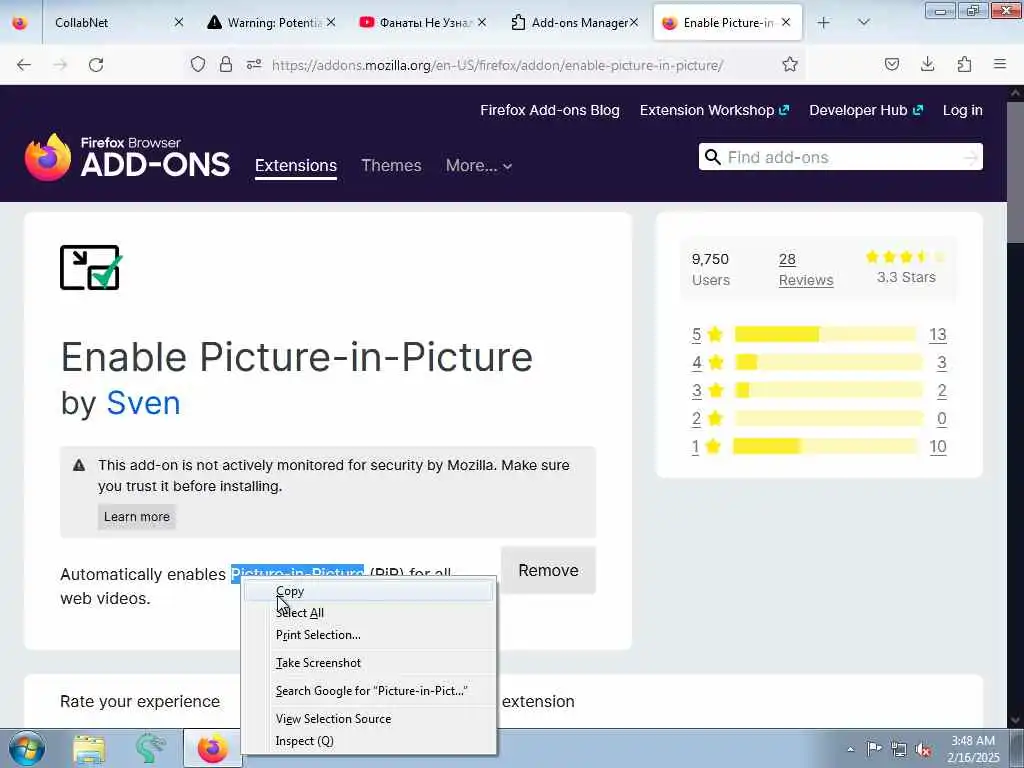Open the 10 one-star reviews count link
The height and width of the screenshot is (768, 1024).
pyautogui.click(x=938, y=447)
